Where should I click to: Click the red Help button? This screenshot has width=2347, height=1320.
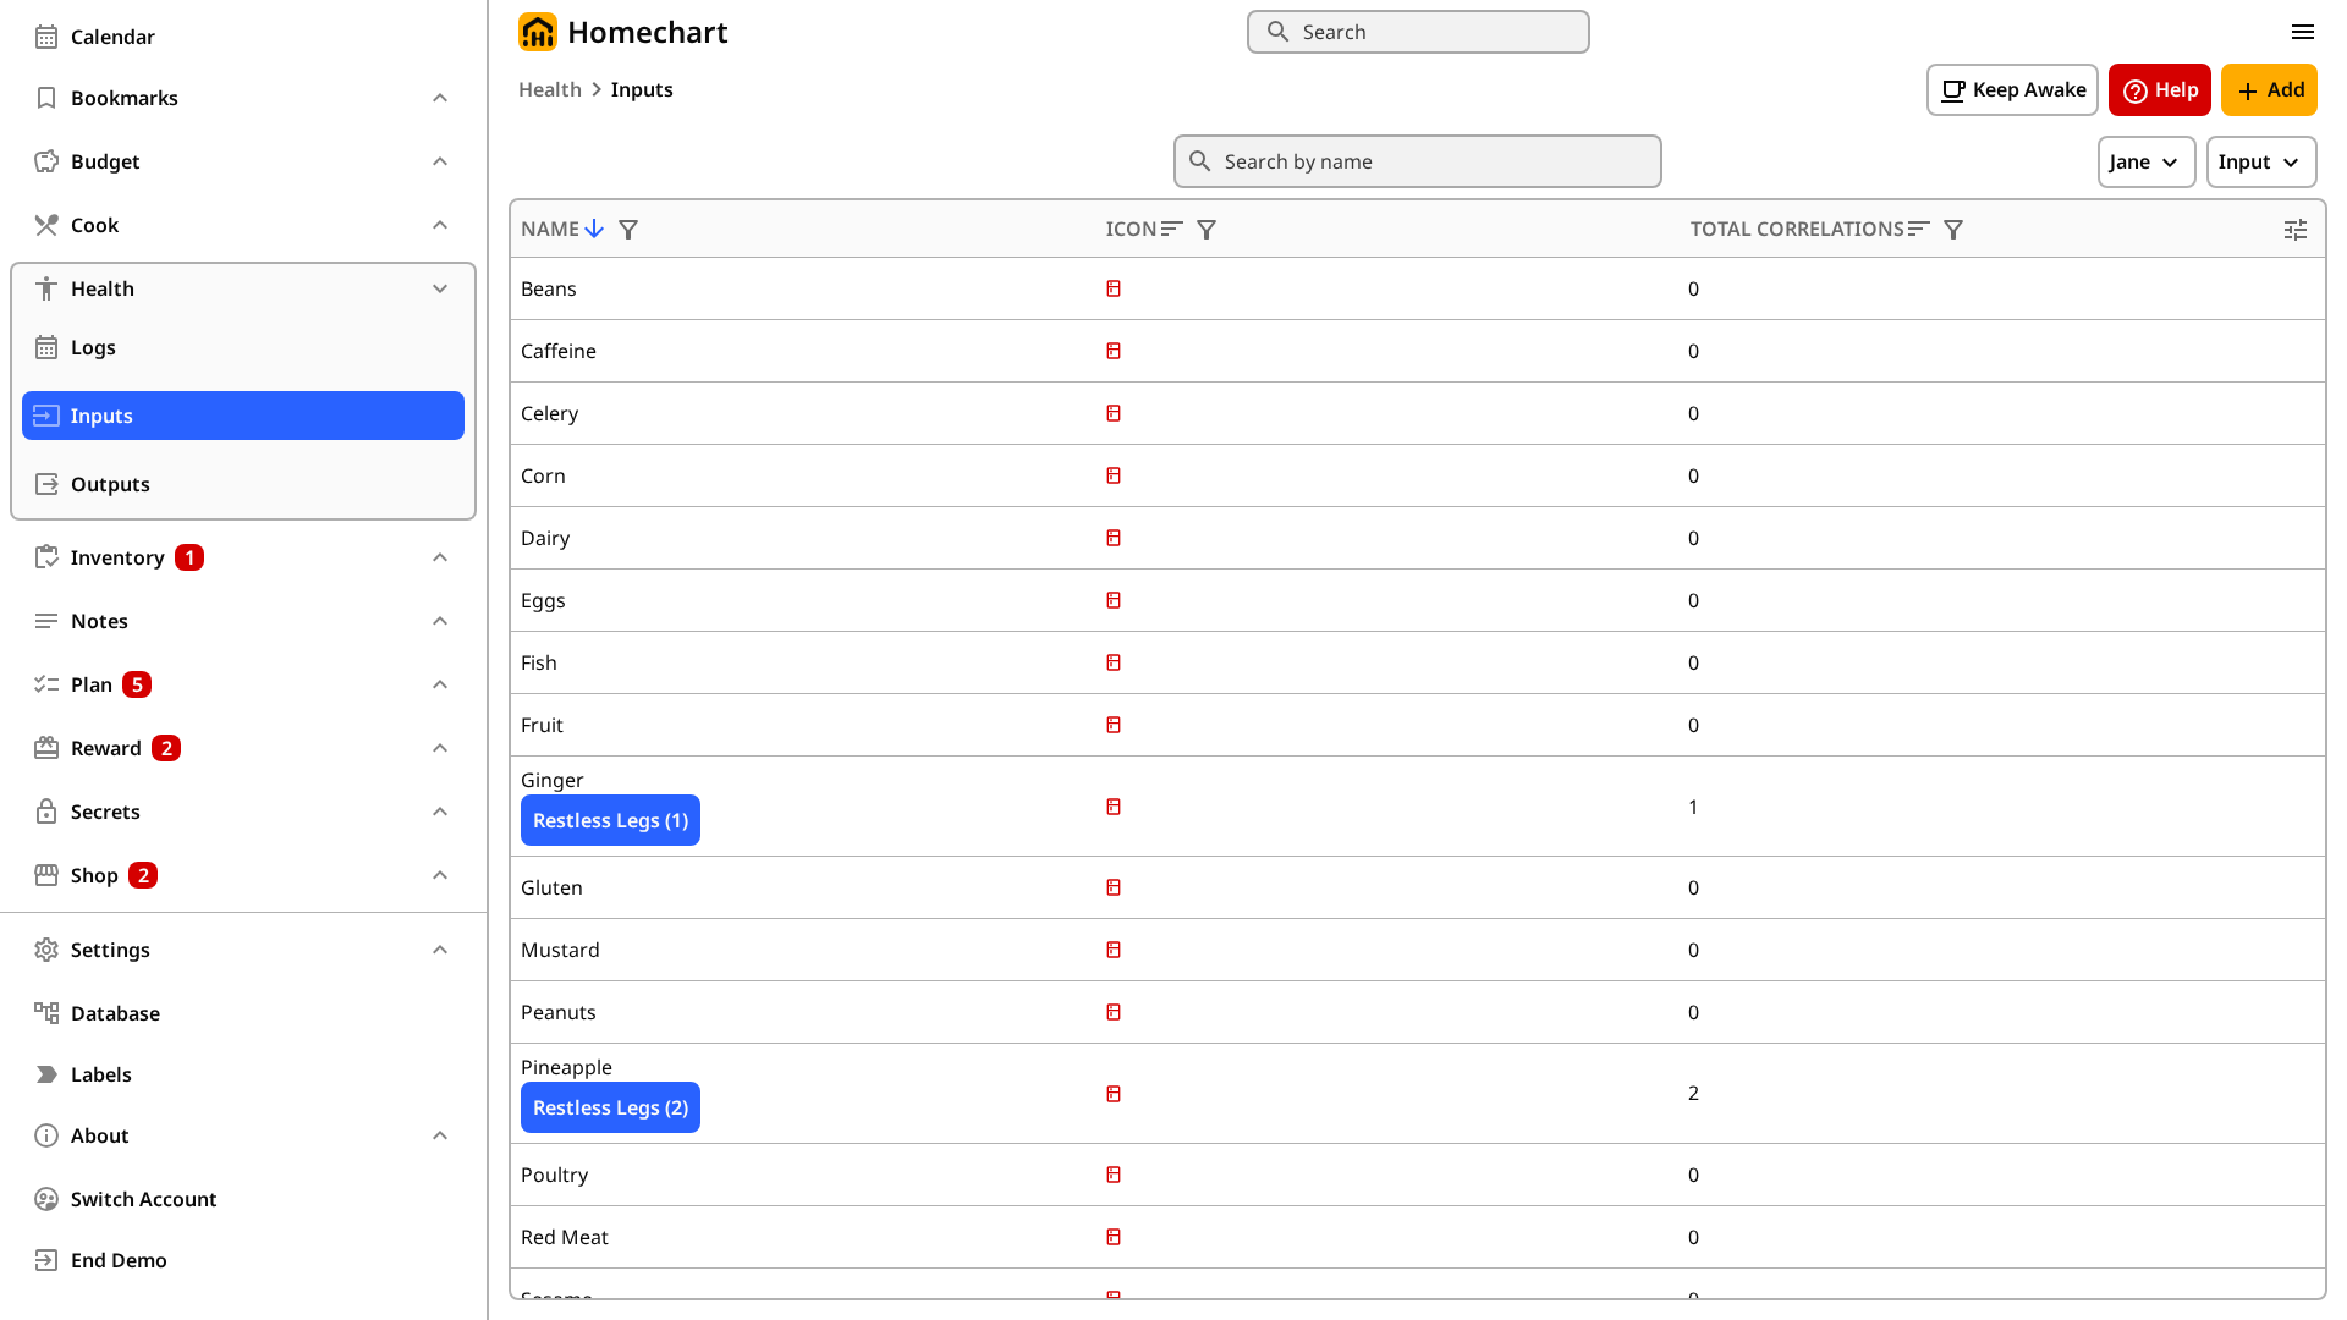(x=2159, y=90)
